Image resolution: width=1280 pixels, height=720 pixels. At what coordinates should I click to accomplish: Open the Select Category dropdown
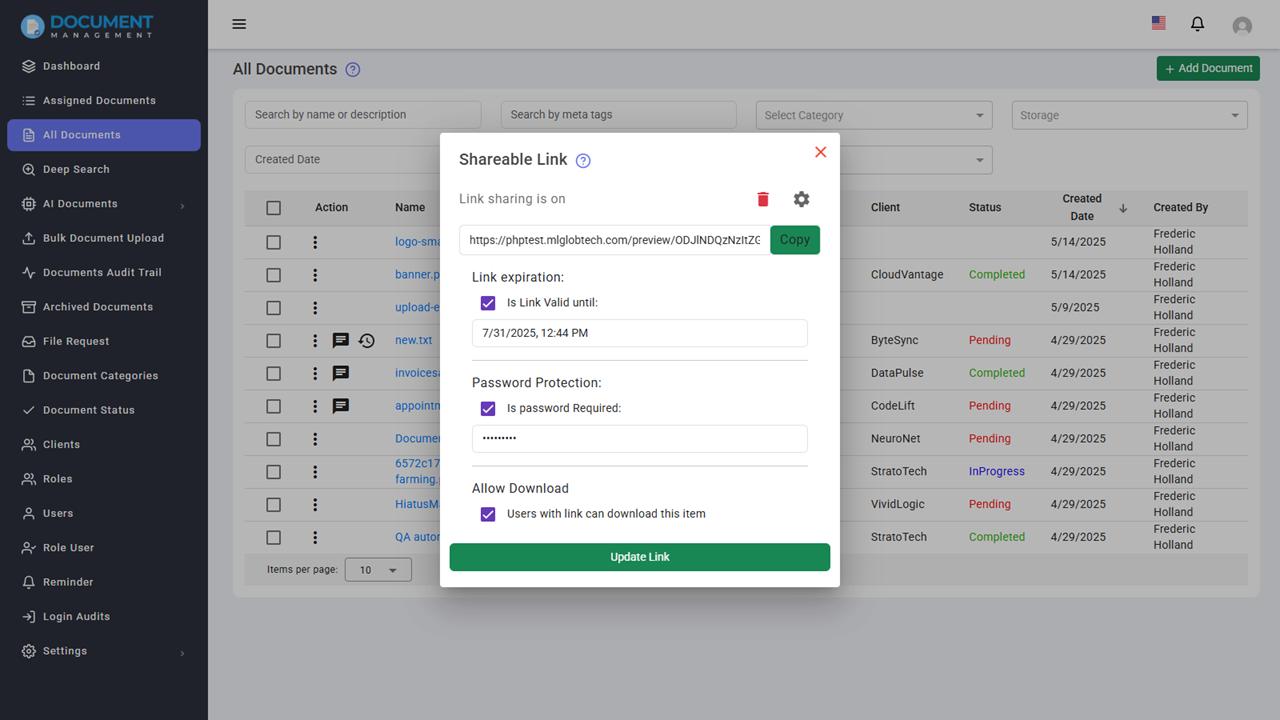point(874,115)
